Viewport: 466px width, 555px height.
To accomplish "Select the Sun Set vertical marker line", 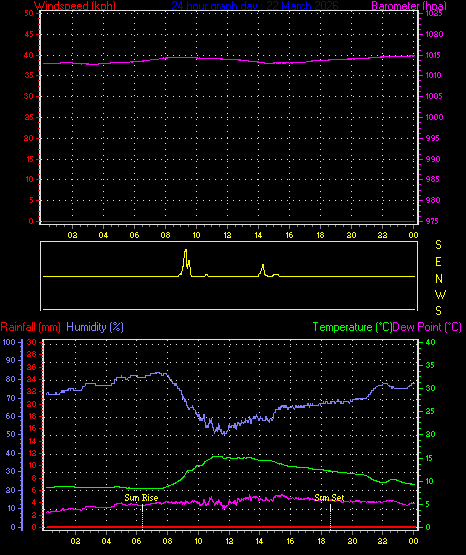I will (x=330, y=516).
